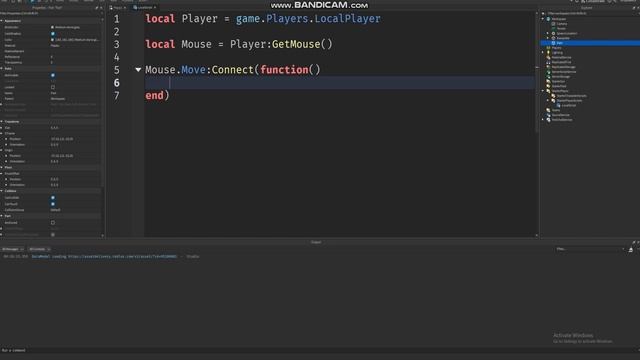Toggle the Archivable checkbox
The image size is (640, 360).
coord(53,76)
